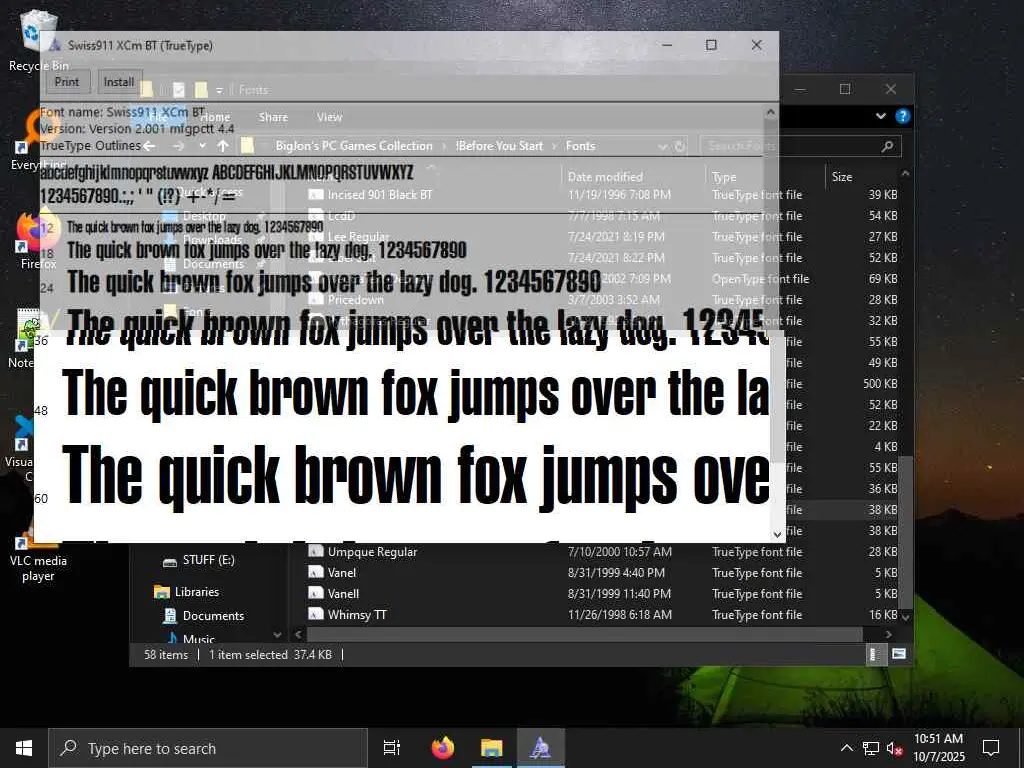The image size is (1024, 768).
Task: Switch File Explorer to large icons view
Action: pos(899,654)
